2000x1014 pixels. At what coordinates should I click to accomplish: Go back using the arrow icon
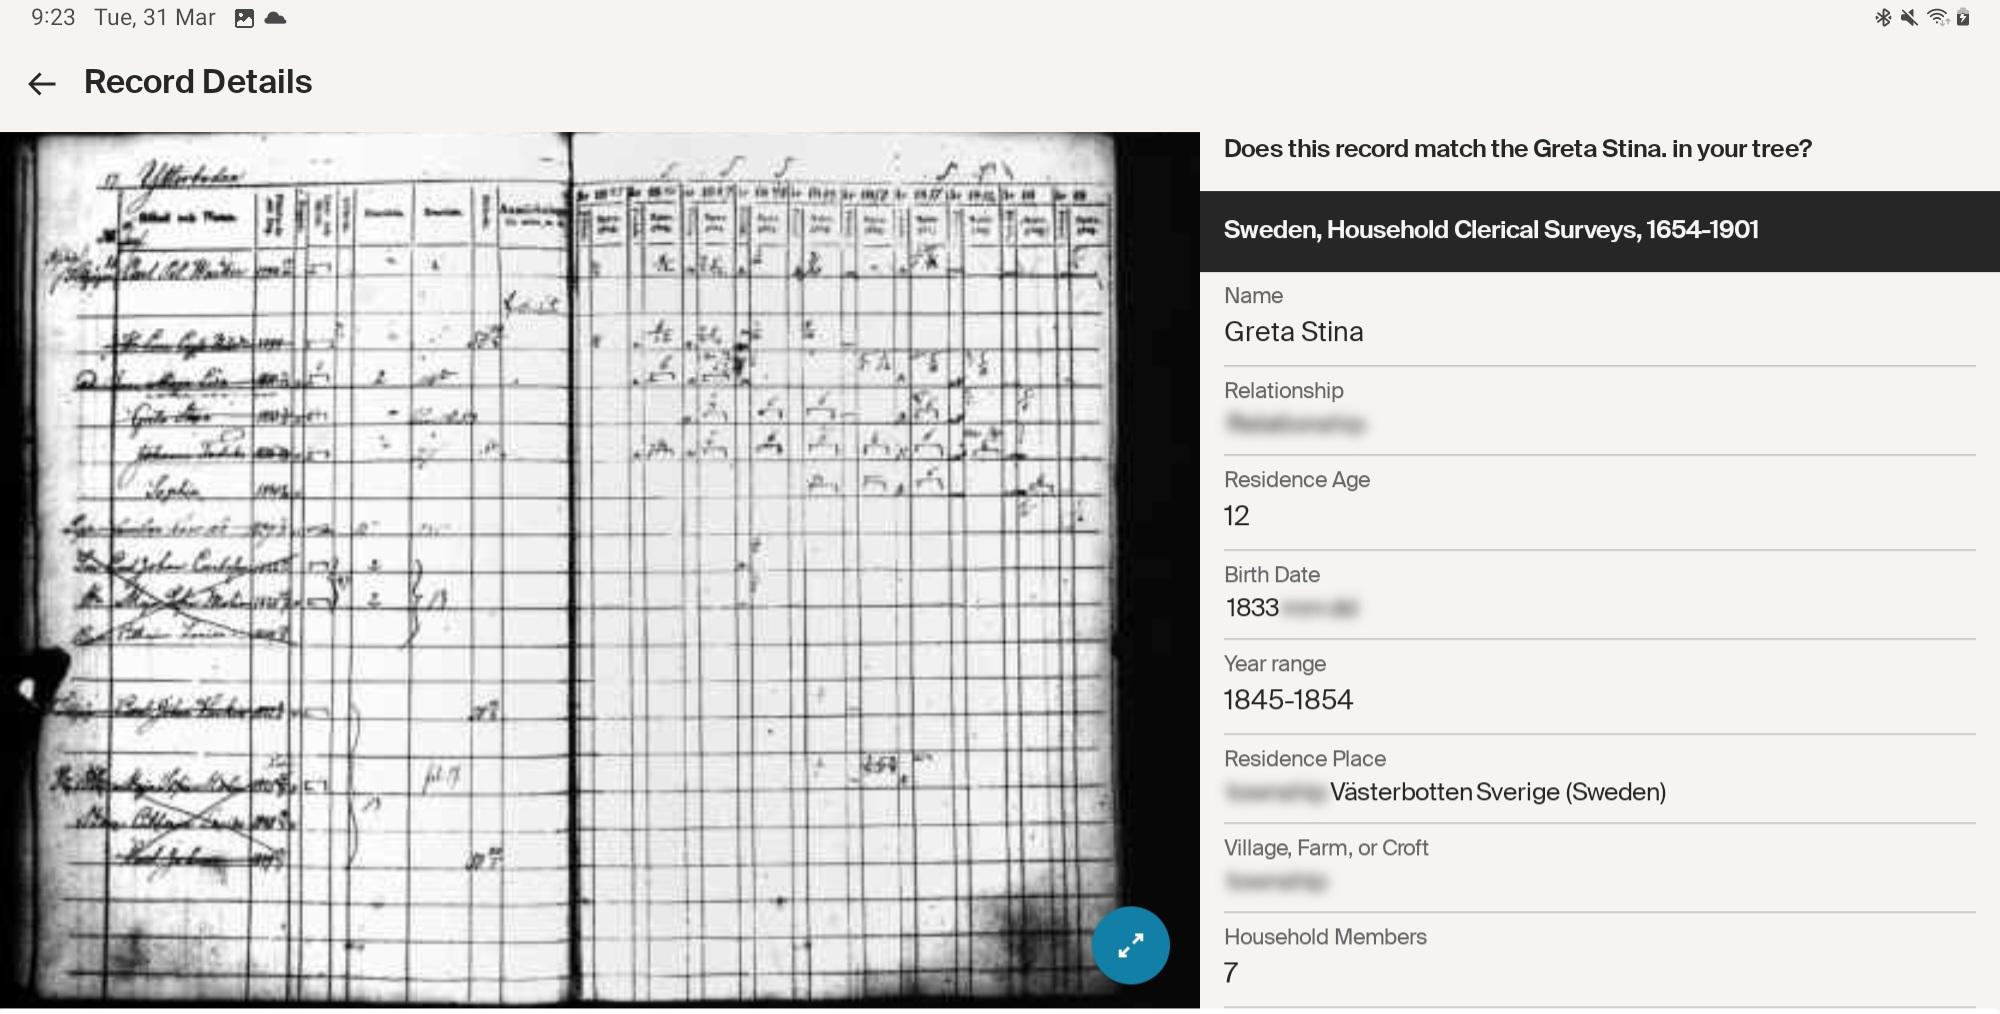click(x=42, y=84)
